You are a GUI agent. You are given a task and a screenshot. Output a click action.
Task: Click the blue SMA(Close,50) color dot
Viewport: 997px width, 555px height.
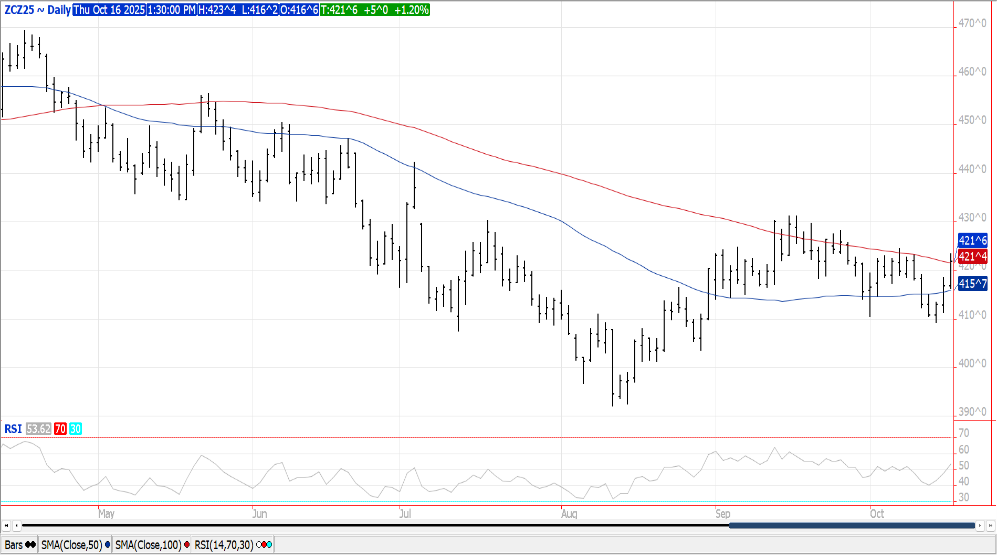(107, 545)
